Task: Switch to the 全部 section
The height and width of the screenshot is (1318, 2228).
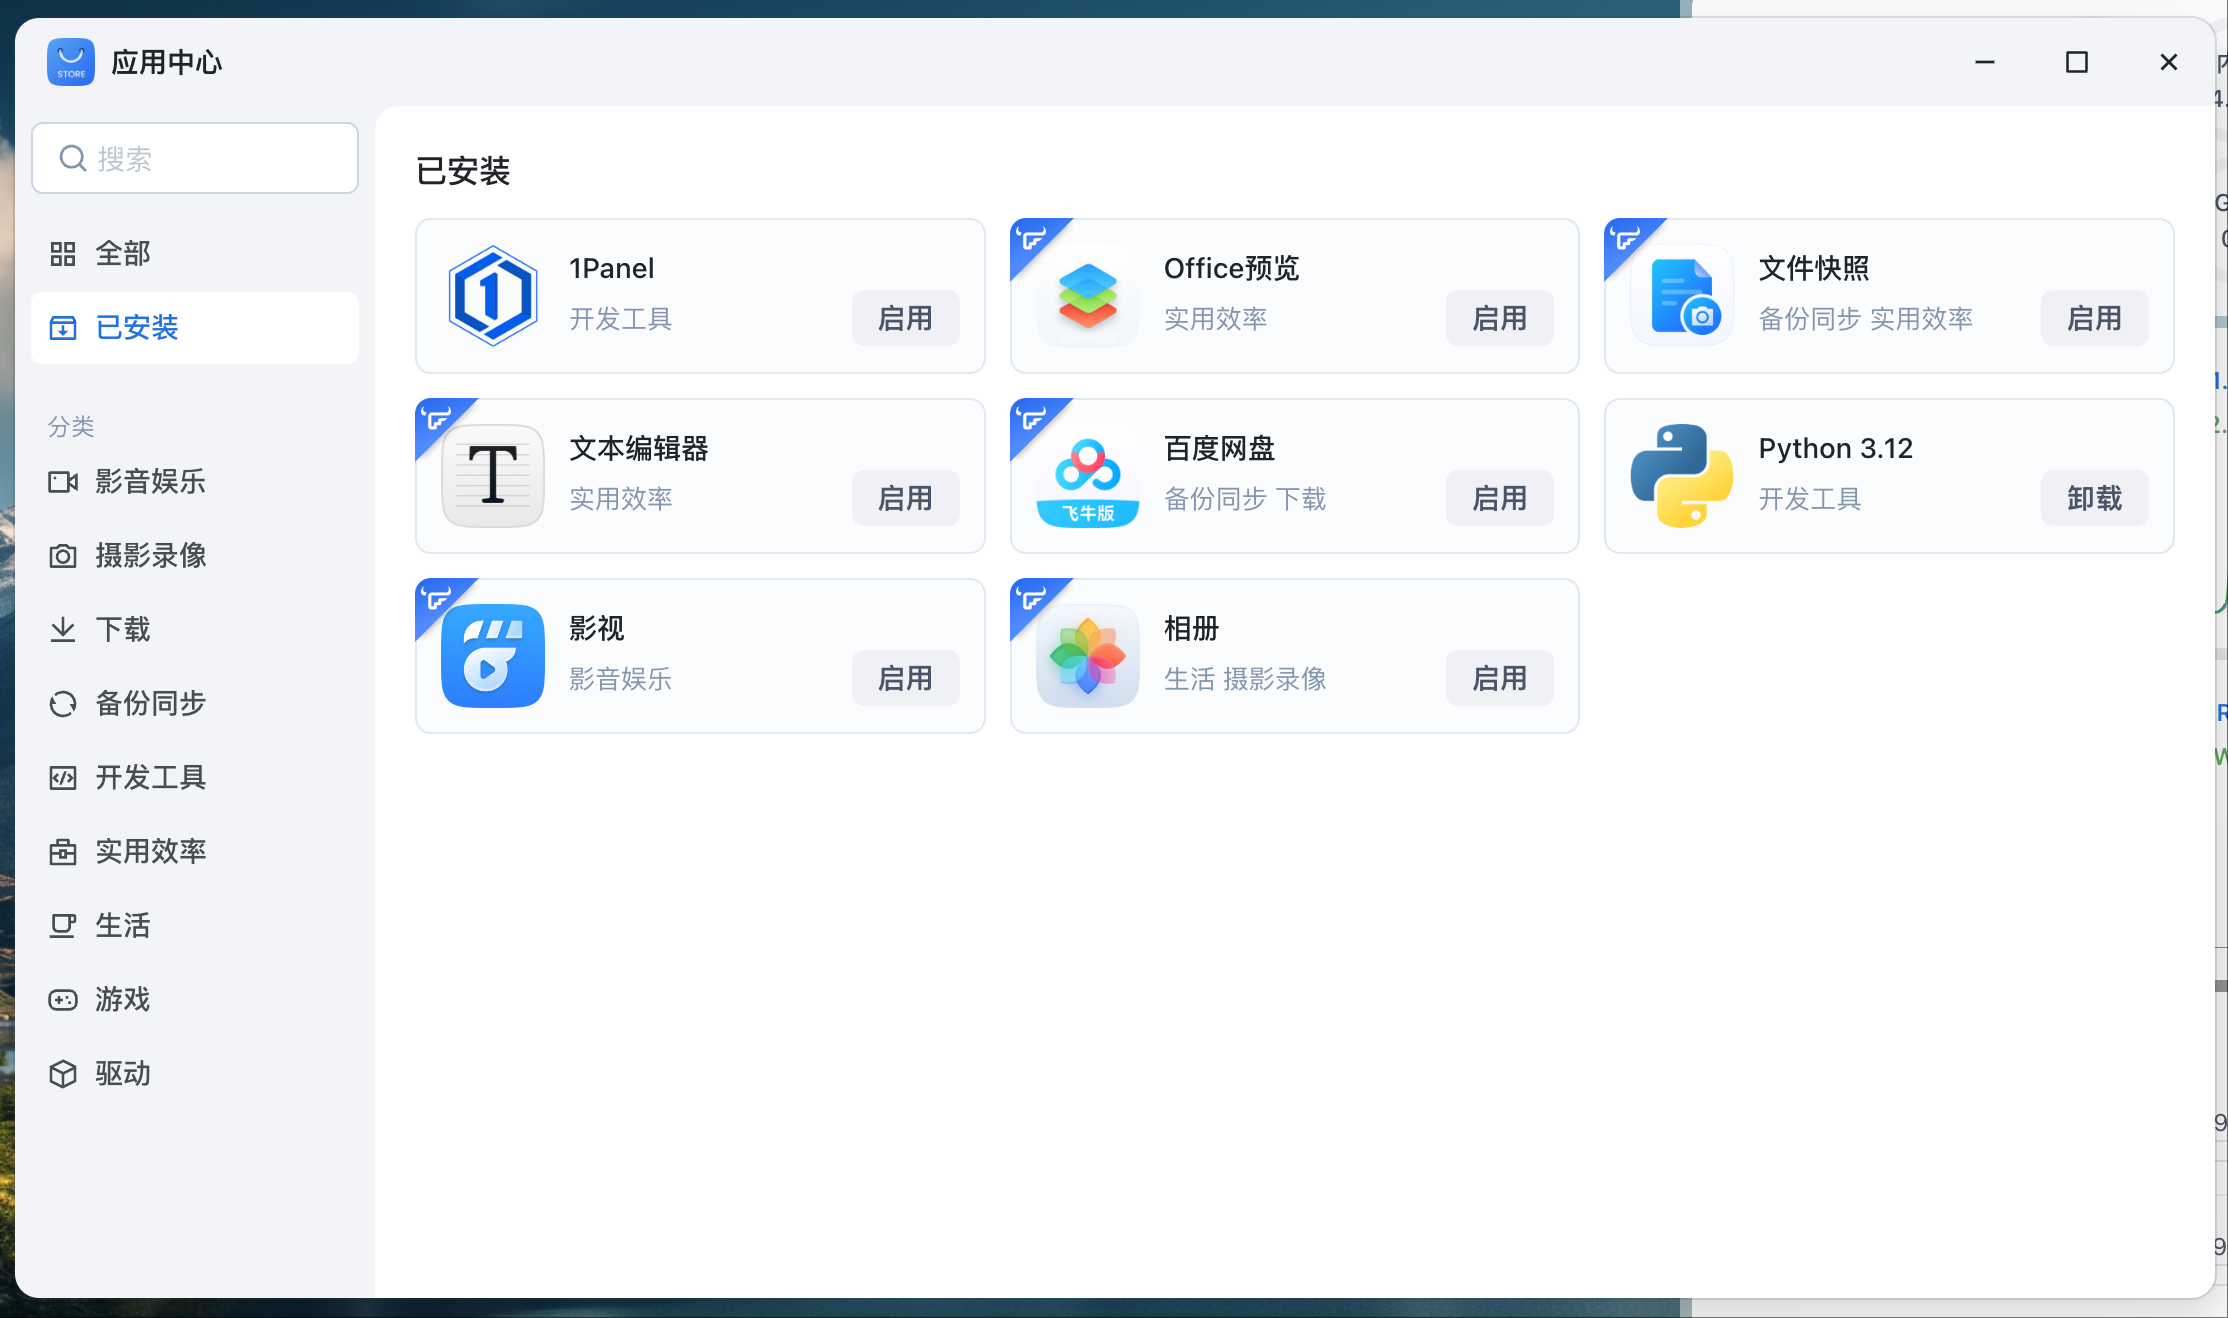Action: click(122, 254)
